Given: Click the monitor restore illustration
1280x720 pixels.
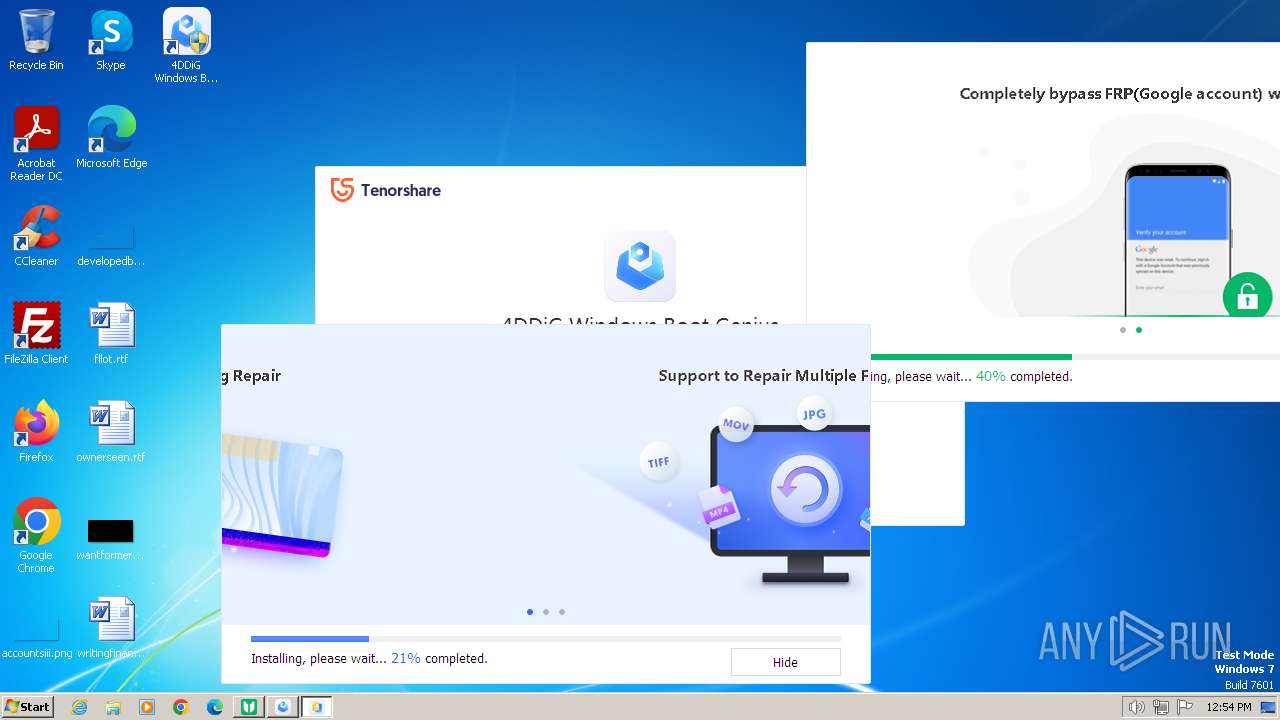Looking at the screenshot, I should point(790,505).
